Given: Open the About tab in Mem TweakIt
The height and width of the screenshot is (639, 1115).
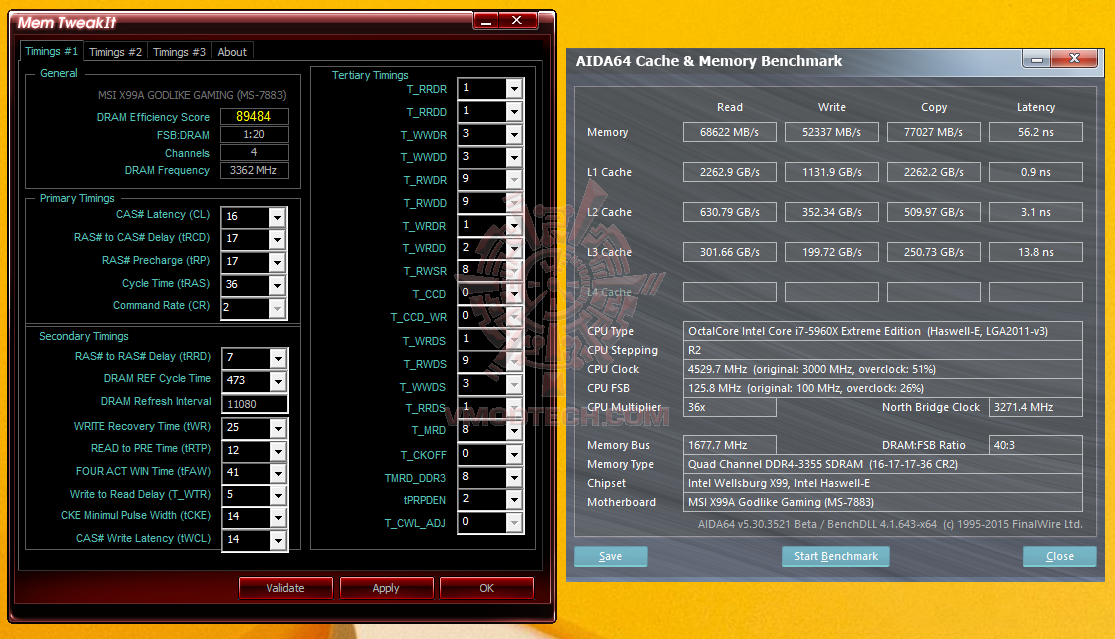Looking at the screenshot, I should tap(232, 52).
